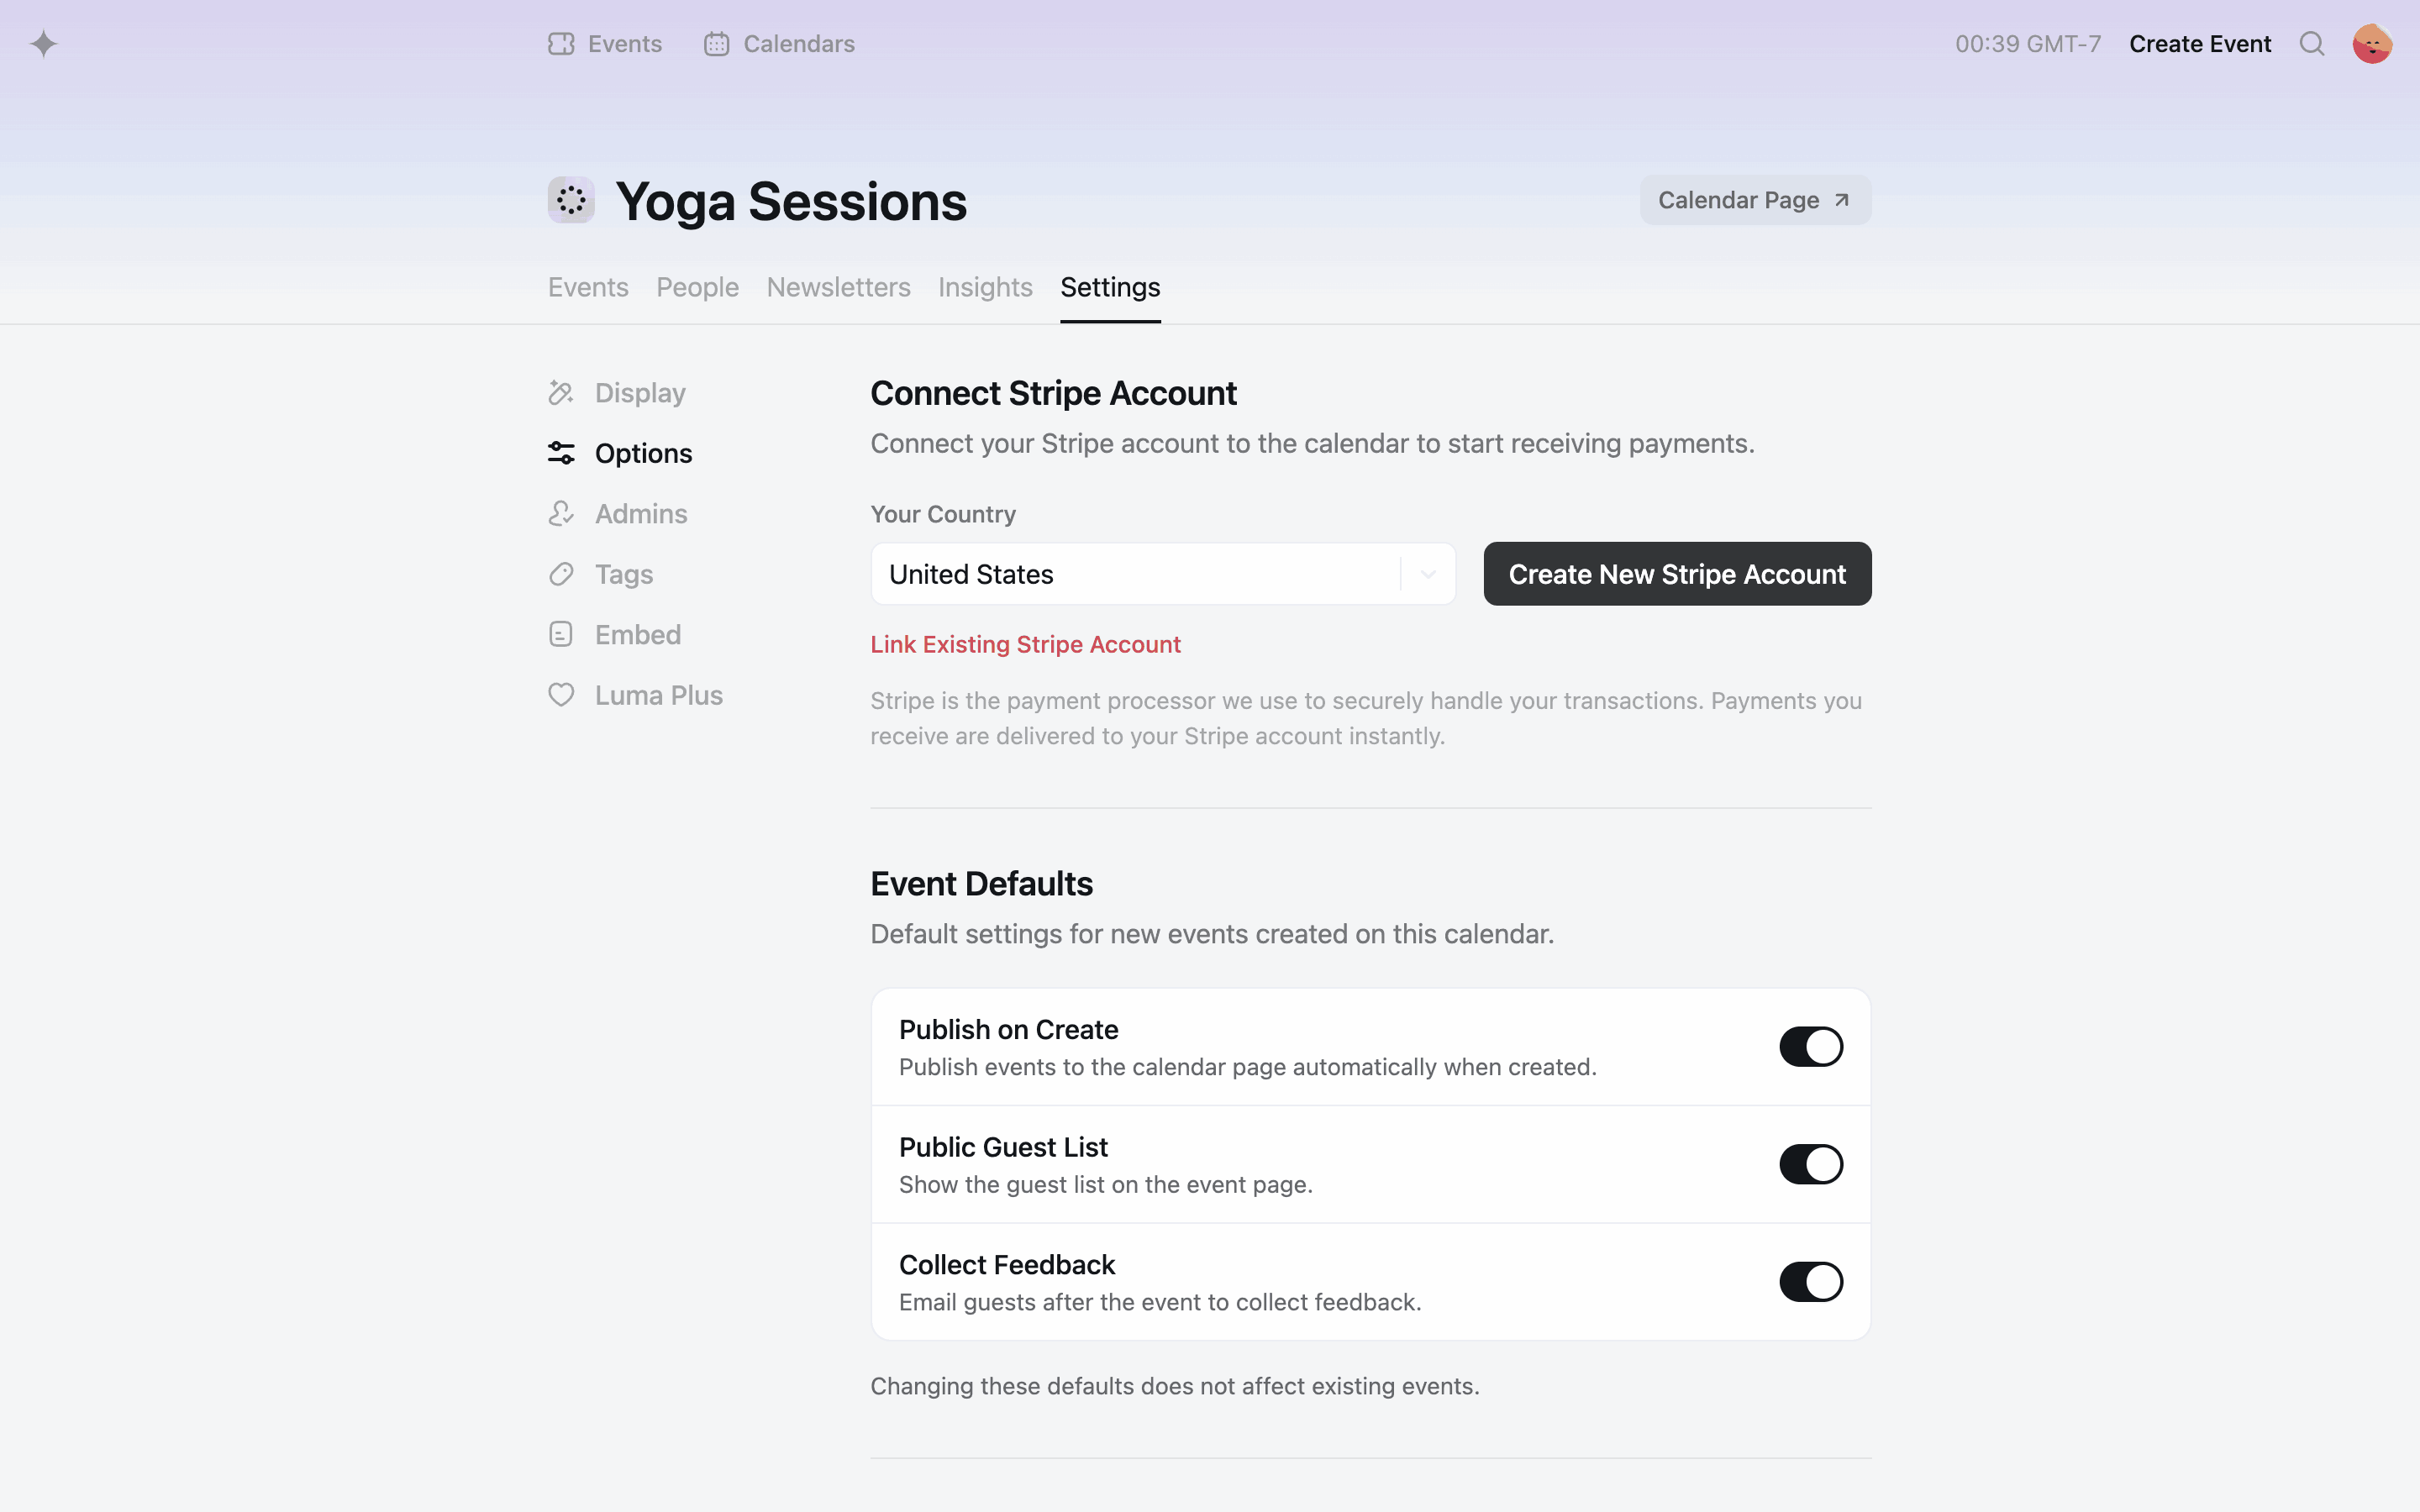Open the user profile avatar
Viewport: 2420px width, 1512px height.
[2371, 44]
